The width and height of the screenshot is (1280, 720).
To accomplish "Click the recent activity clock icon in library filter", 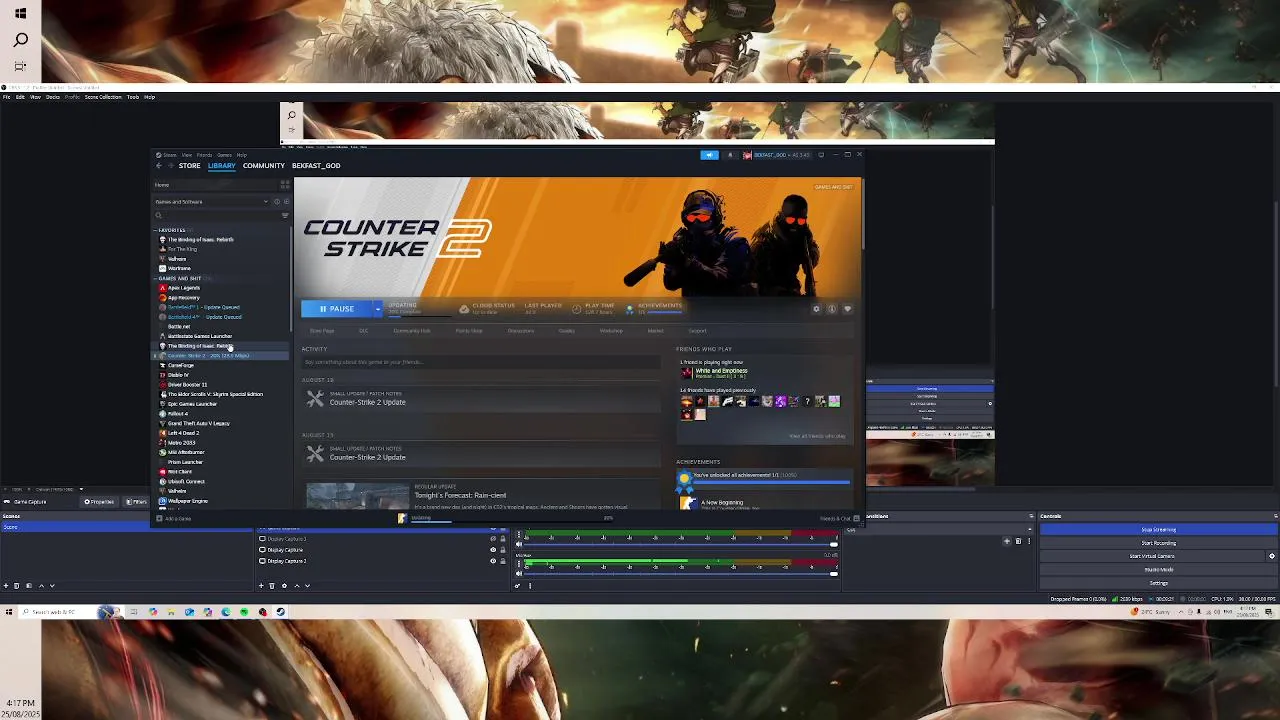I will coord(277,202).
